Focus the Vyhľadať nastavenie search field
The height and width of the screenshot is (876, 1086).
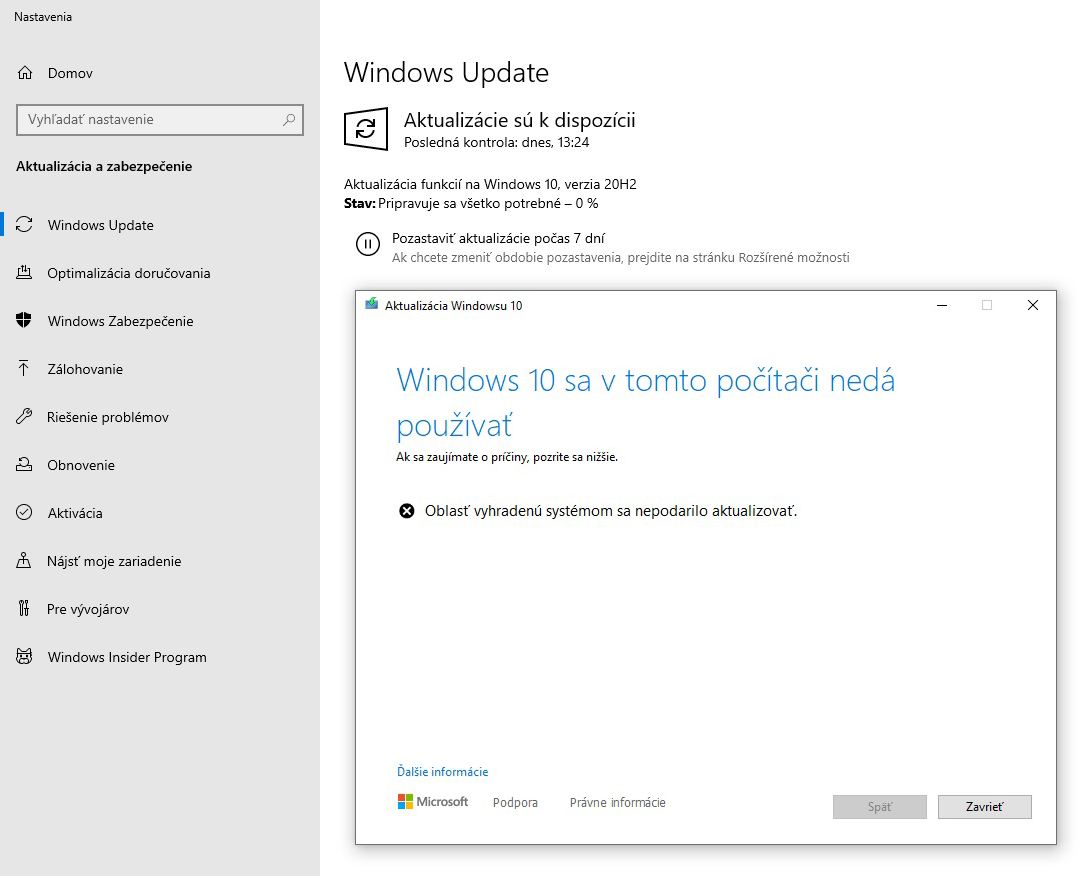(160, 119)
